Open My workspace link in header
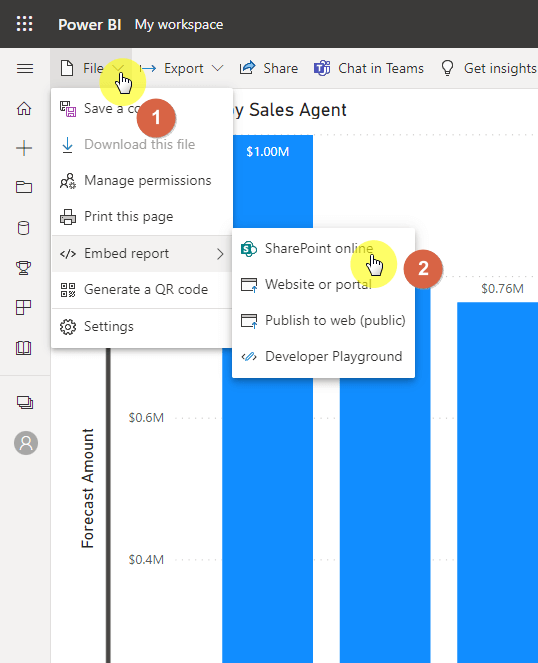This screenshot has width=538, height=663. tap(179, 25)
